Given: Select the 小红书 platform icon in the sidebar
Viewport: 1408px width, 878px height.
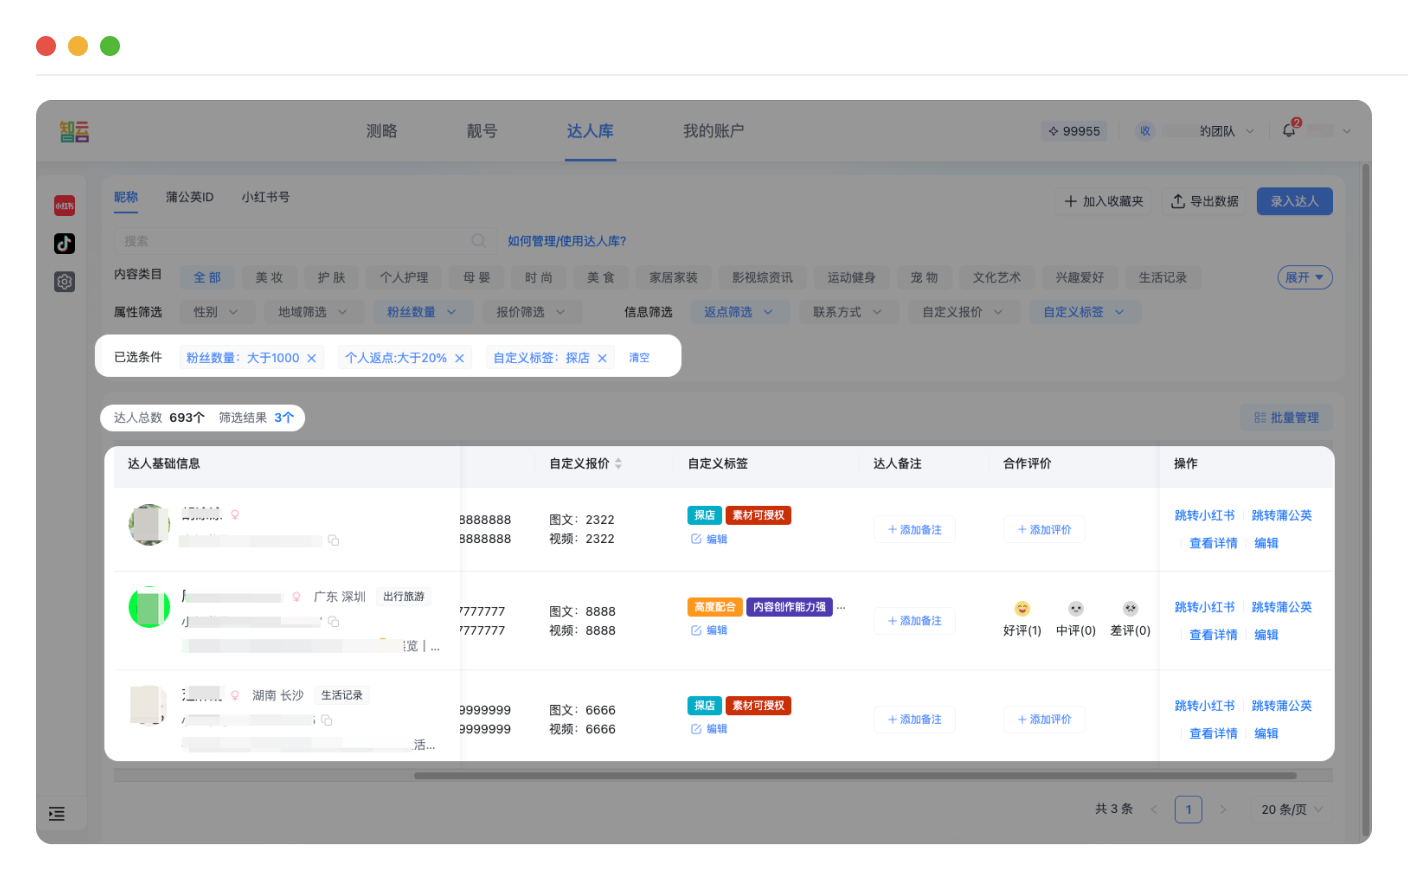Looking at the screenshot, I should click(x=64, y=205).
